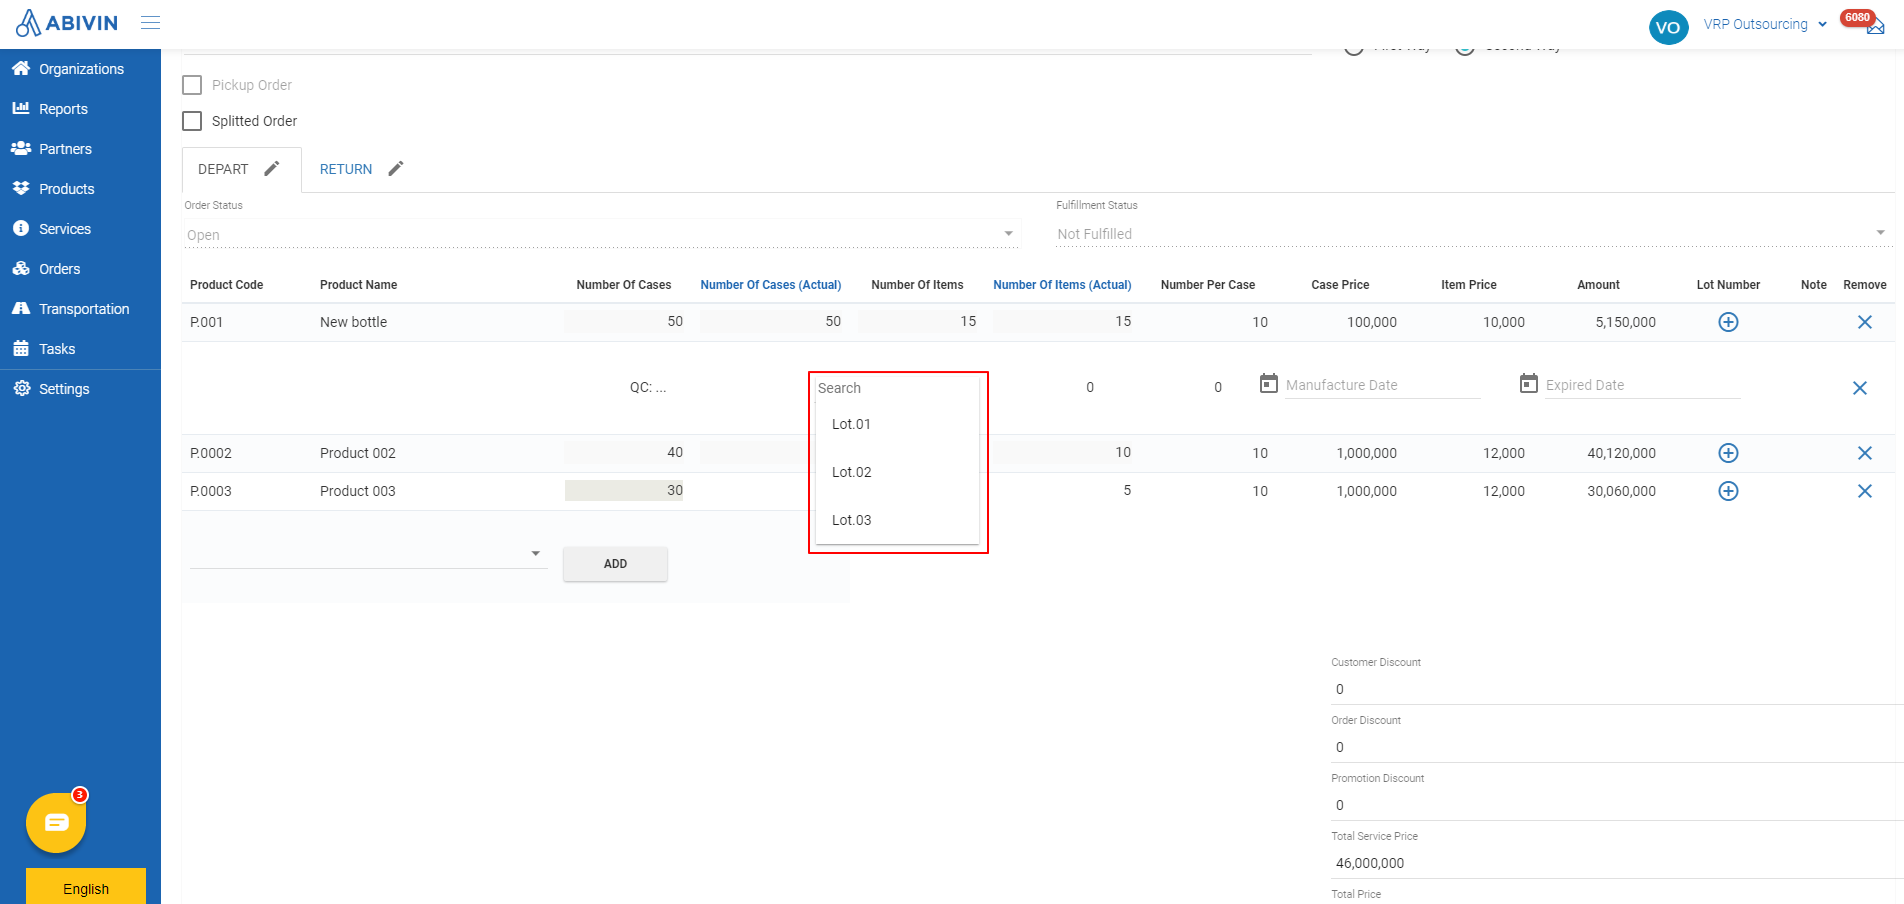Click the QC: ... label
This screenshot has width=1904, height=904.
coord(648,387)
